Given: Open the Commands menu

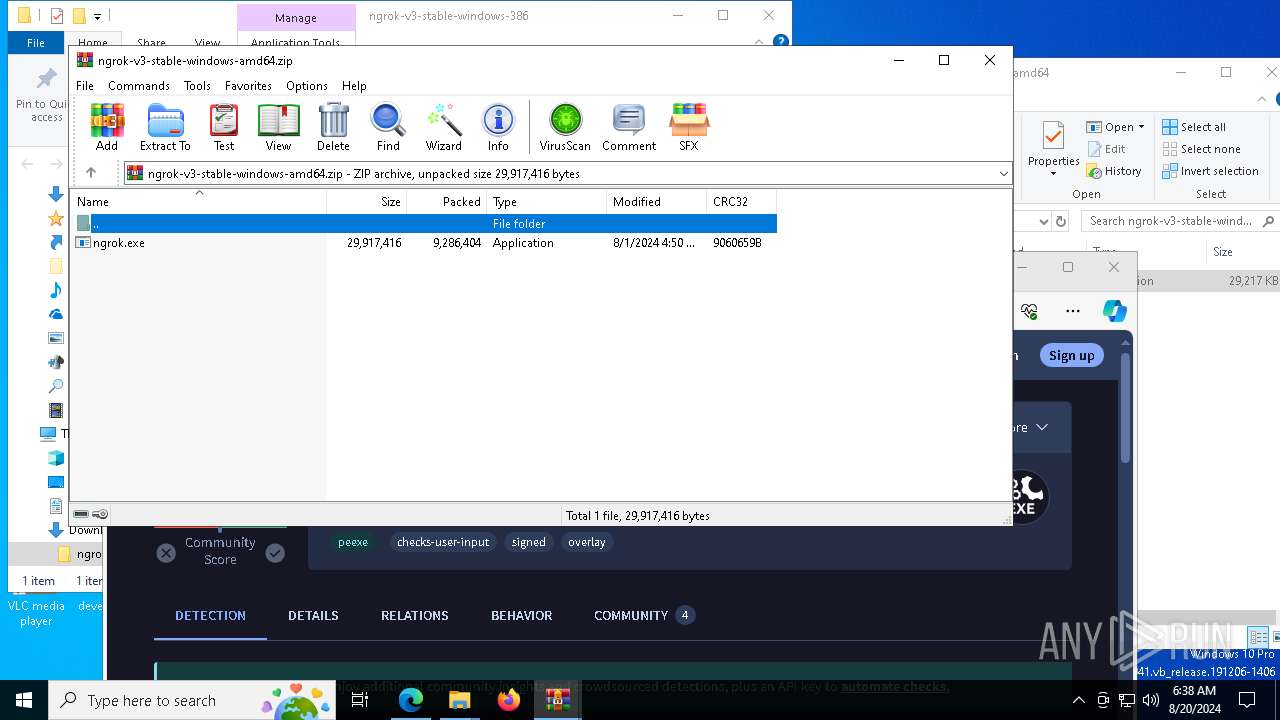Looking at the screenshot, I should 139,86.
